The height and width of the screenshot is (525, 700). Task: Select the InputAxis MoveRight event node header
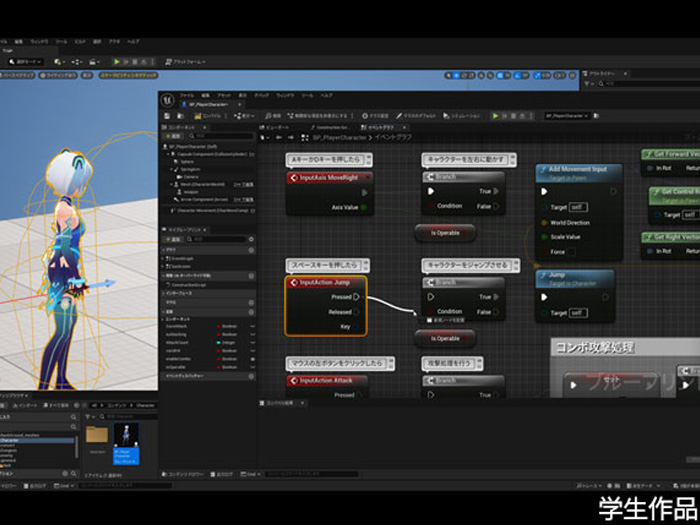coord(329,178)
